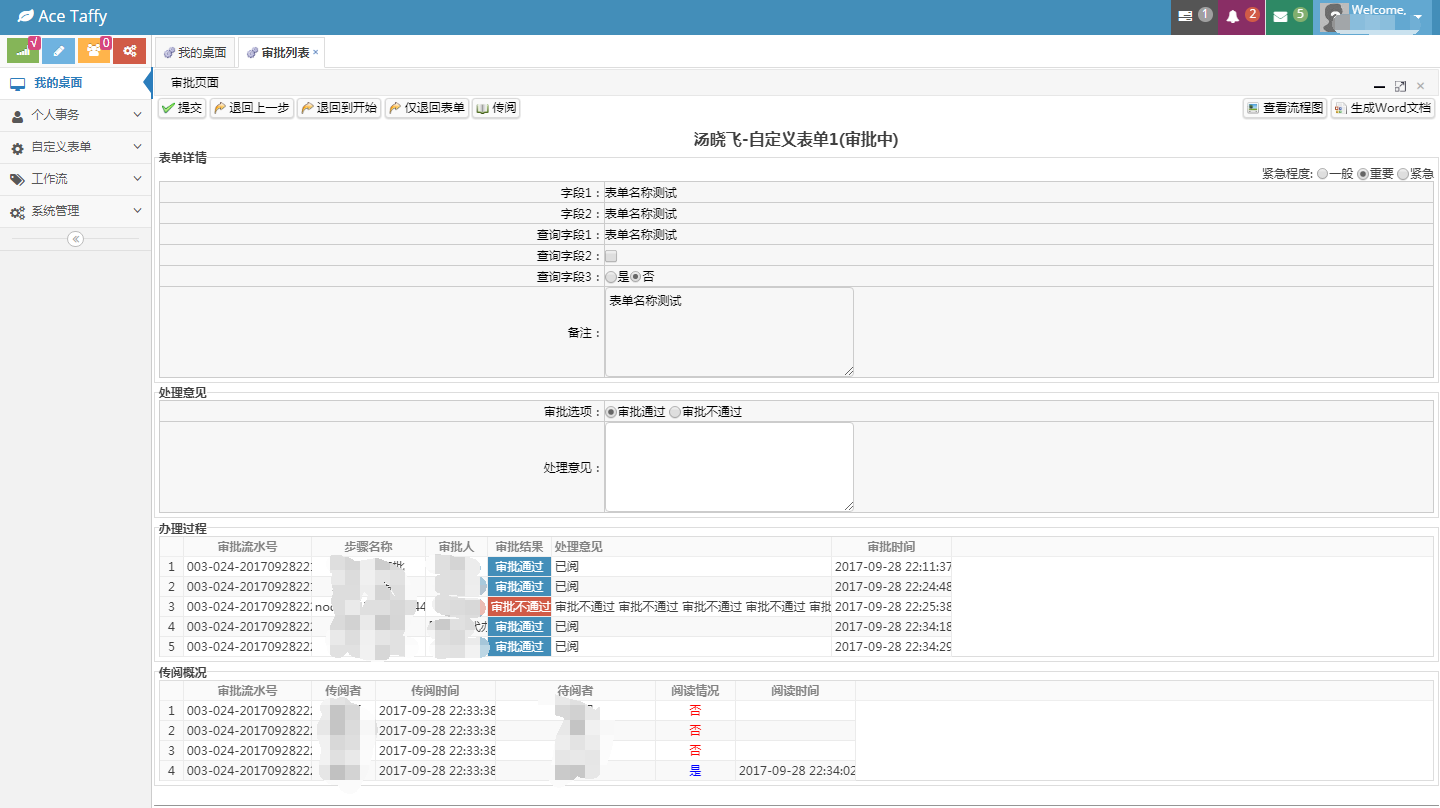The width and height of the screenshot is (1440, 808).
Task: Switch to the 我的桌面 tab
Action: click(195, 52)
